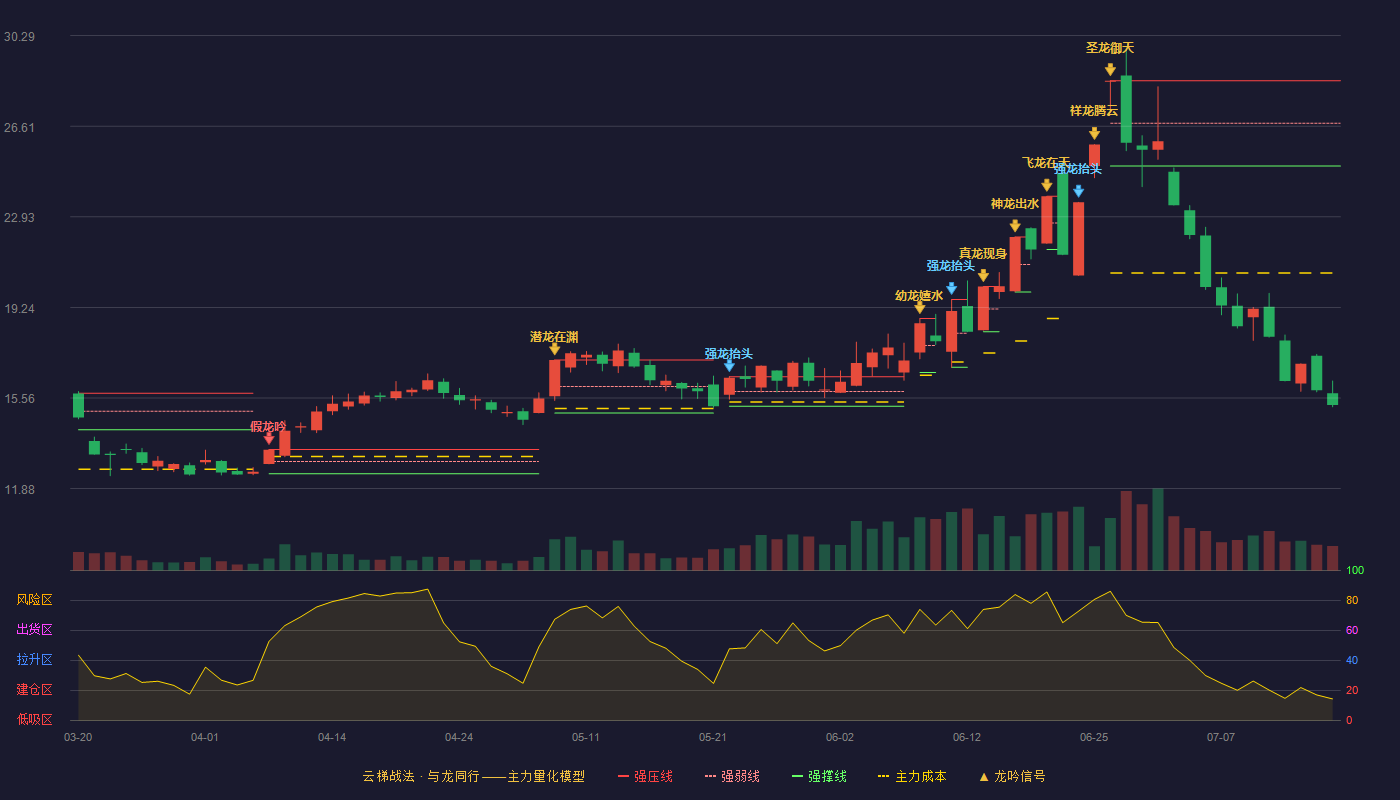1400x800 pixels.
Task: Toggle the 强压线 legend entry
Action: click(x=645, y=776)
